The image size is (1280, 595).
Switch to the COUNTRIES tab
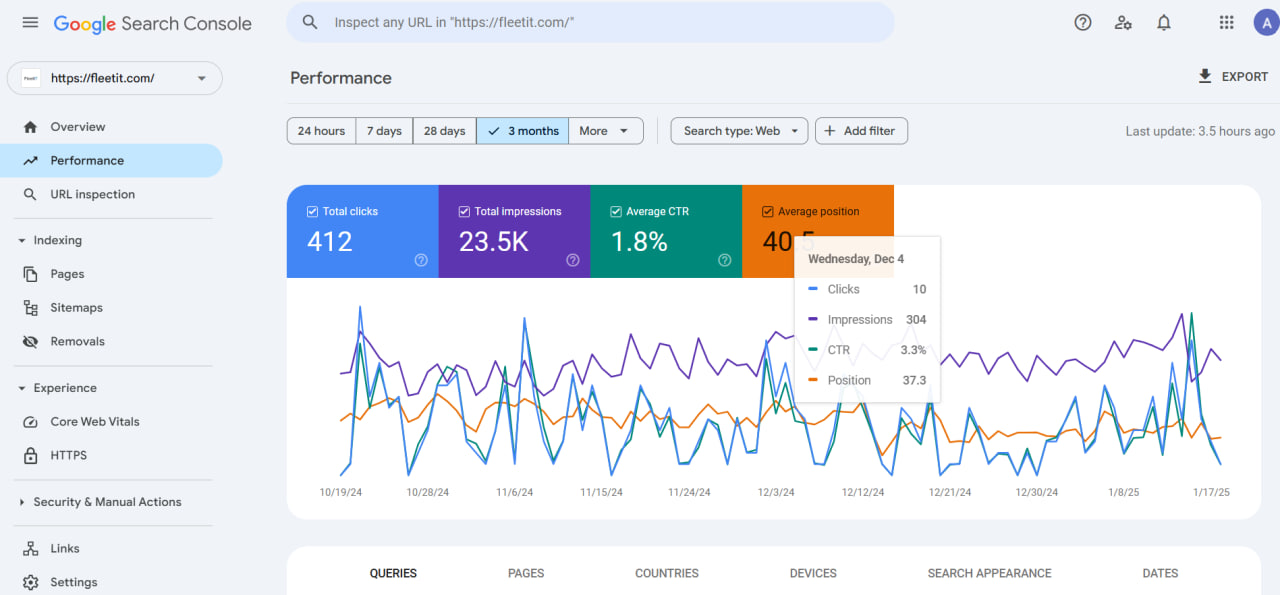667,573
